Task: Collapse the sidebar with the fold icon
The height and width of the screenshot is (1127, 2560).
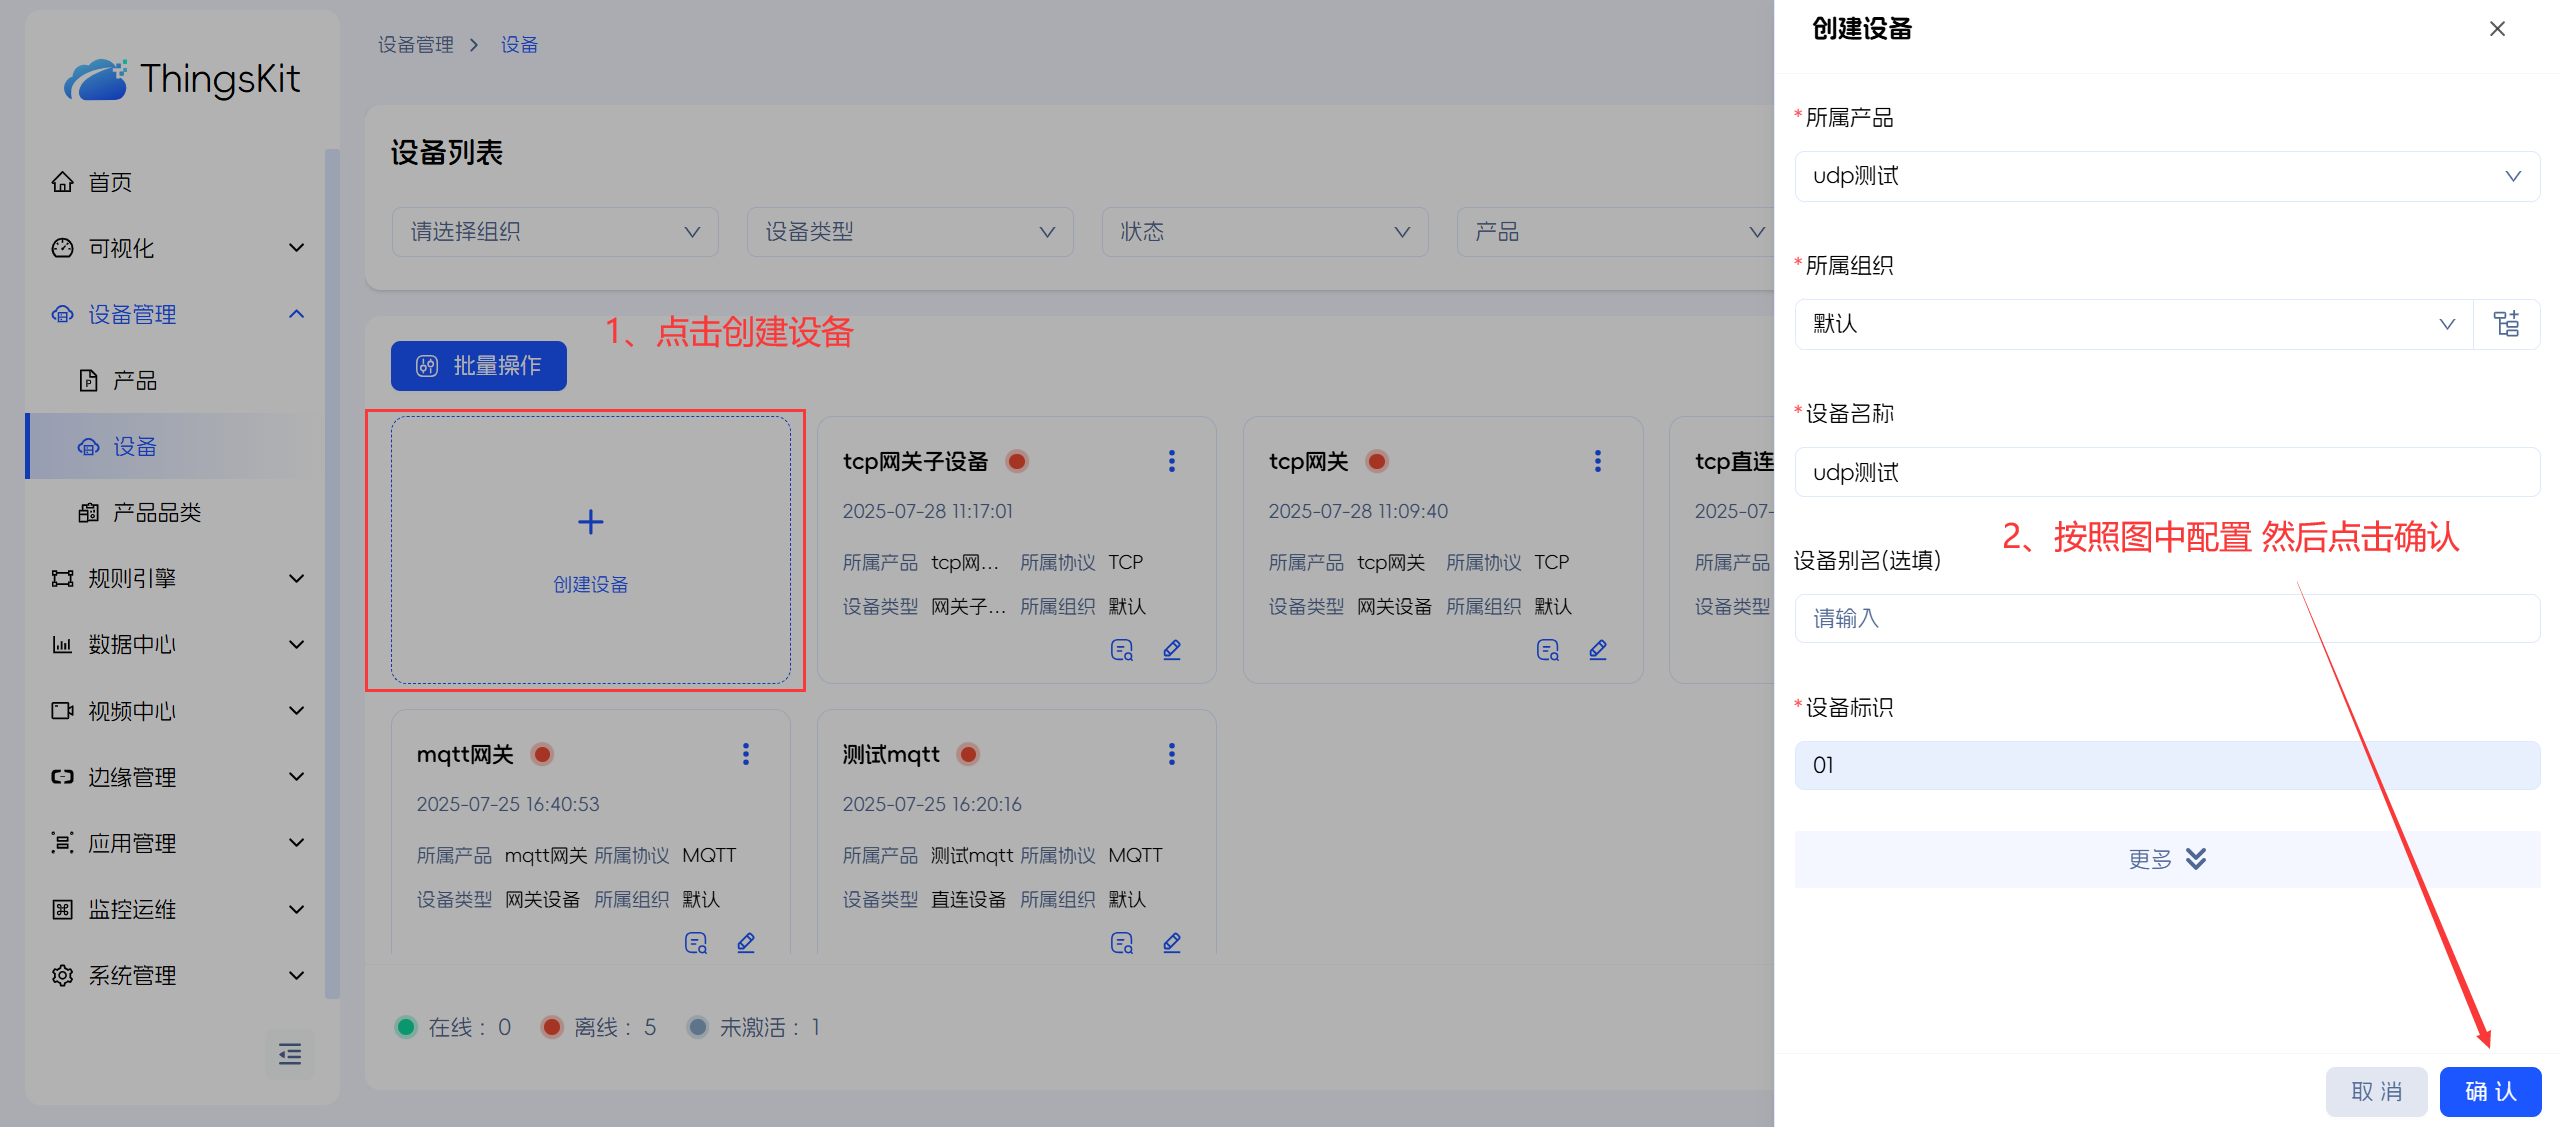Action: tap(290, 1054)
